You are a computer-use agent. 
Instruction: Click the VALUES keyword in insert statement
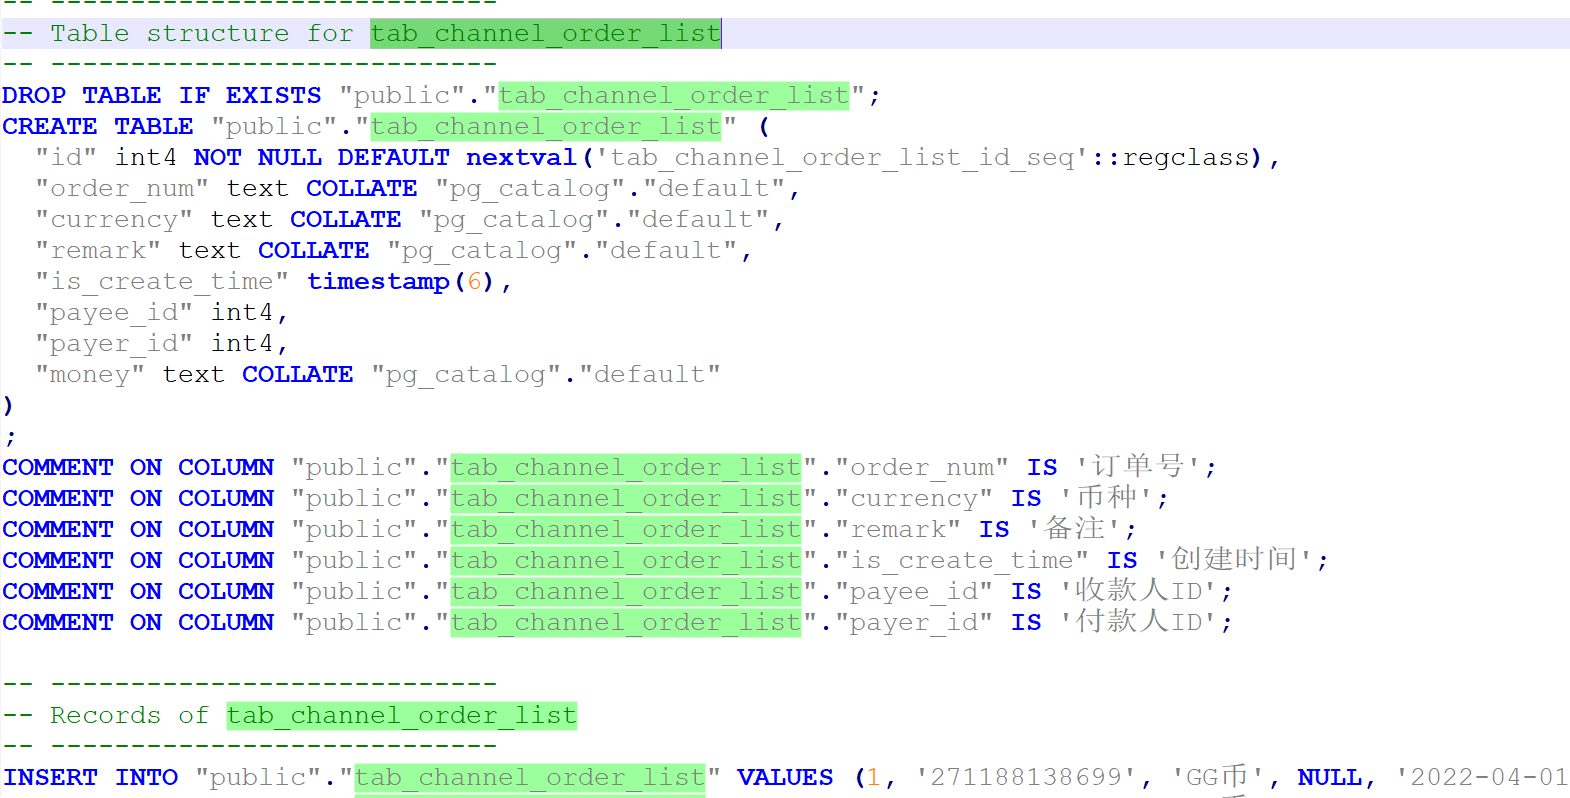(785, 777)
